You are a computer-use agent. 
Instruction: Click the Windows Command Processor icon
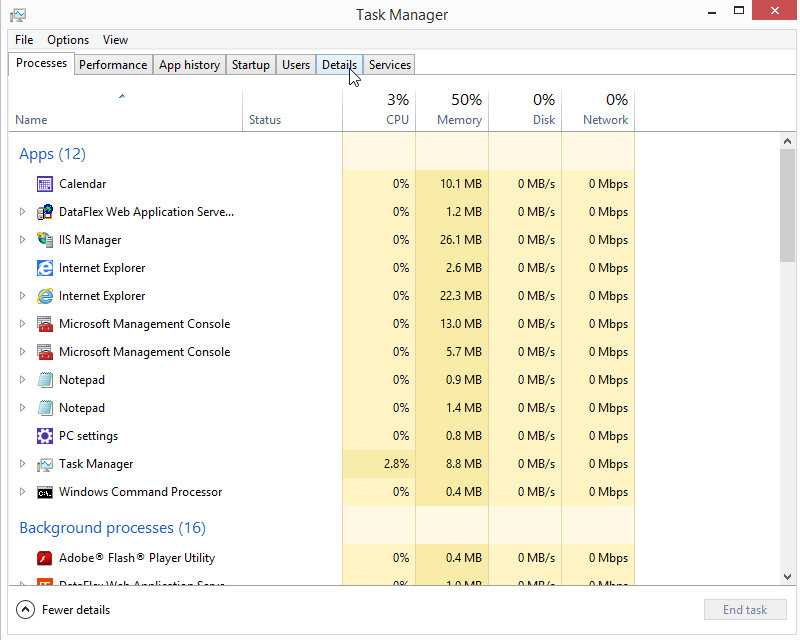click(45, 493)
